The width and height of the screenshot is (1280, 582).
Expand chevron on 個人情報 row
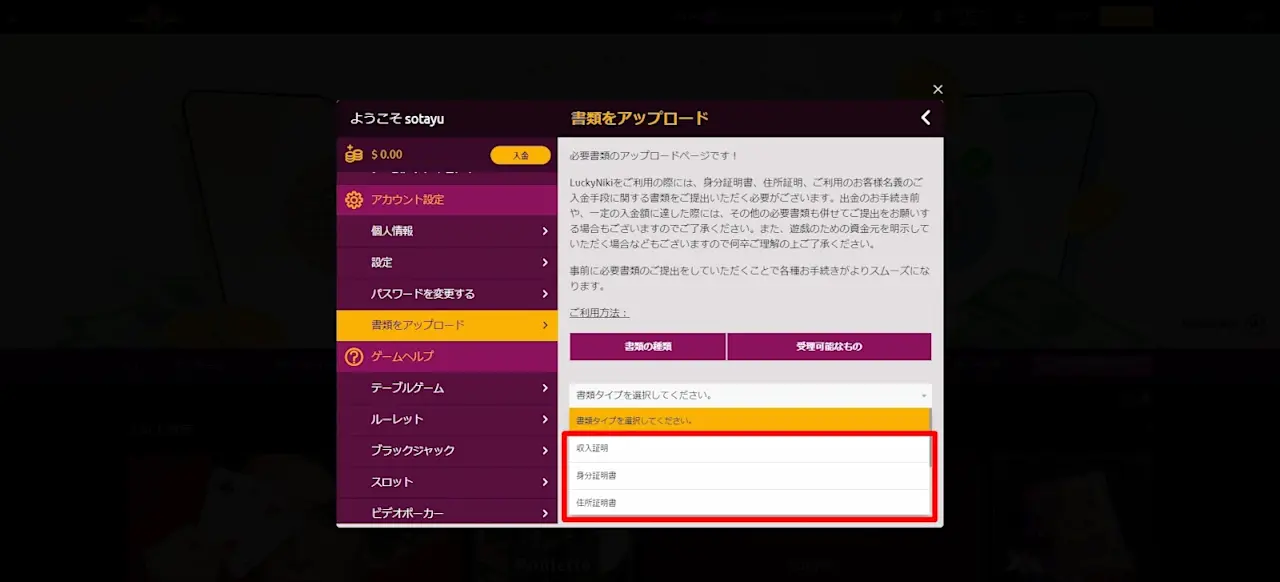coord(545,231)
